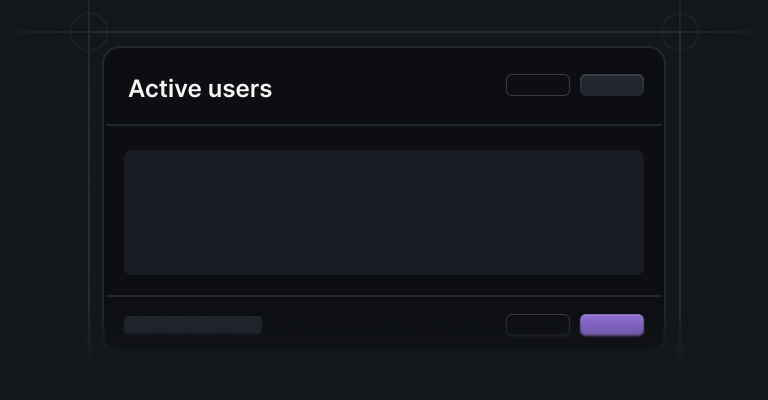This screenshot has width=768, height=400.
Task: Click the crosshair circle at top-right guide
Action: (x=680, y=32)
